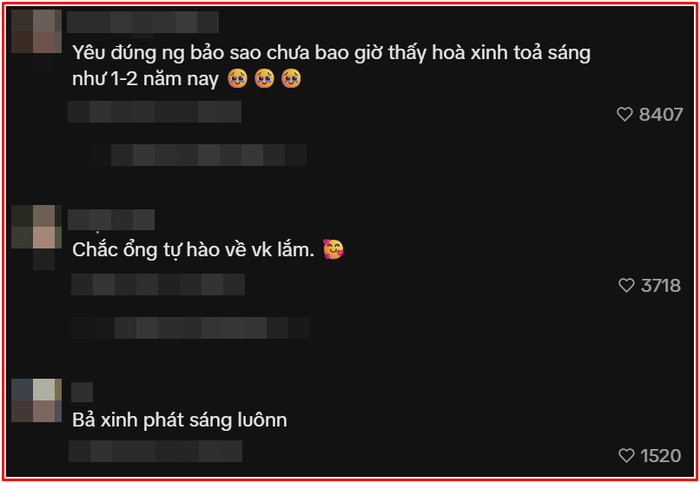700x483 pixels.
Task: Click the 3718 like count number
Action: [x=661, y=286]
